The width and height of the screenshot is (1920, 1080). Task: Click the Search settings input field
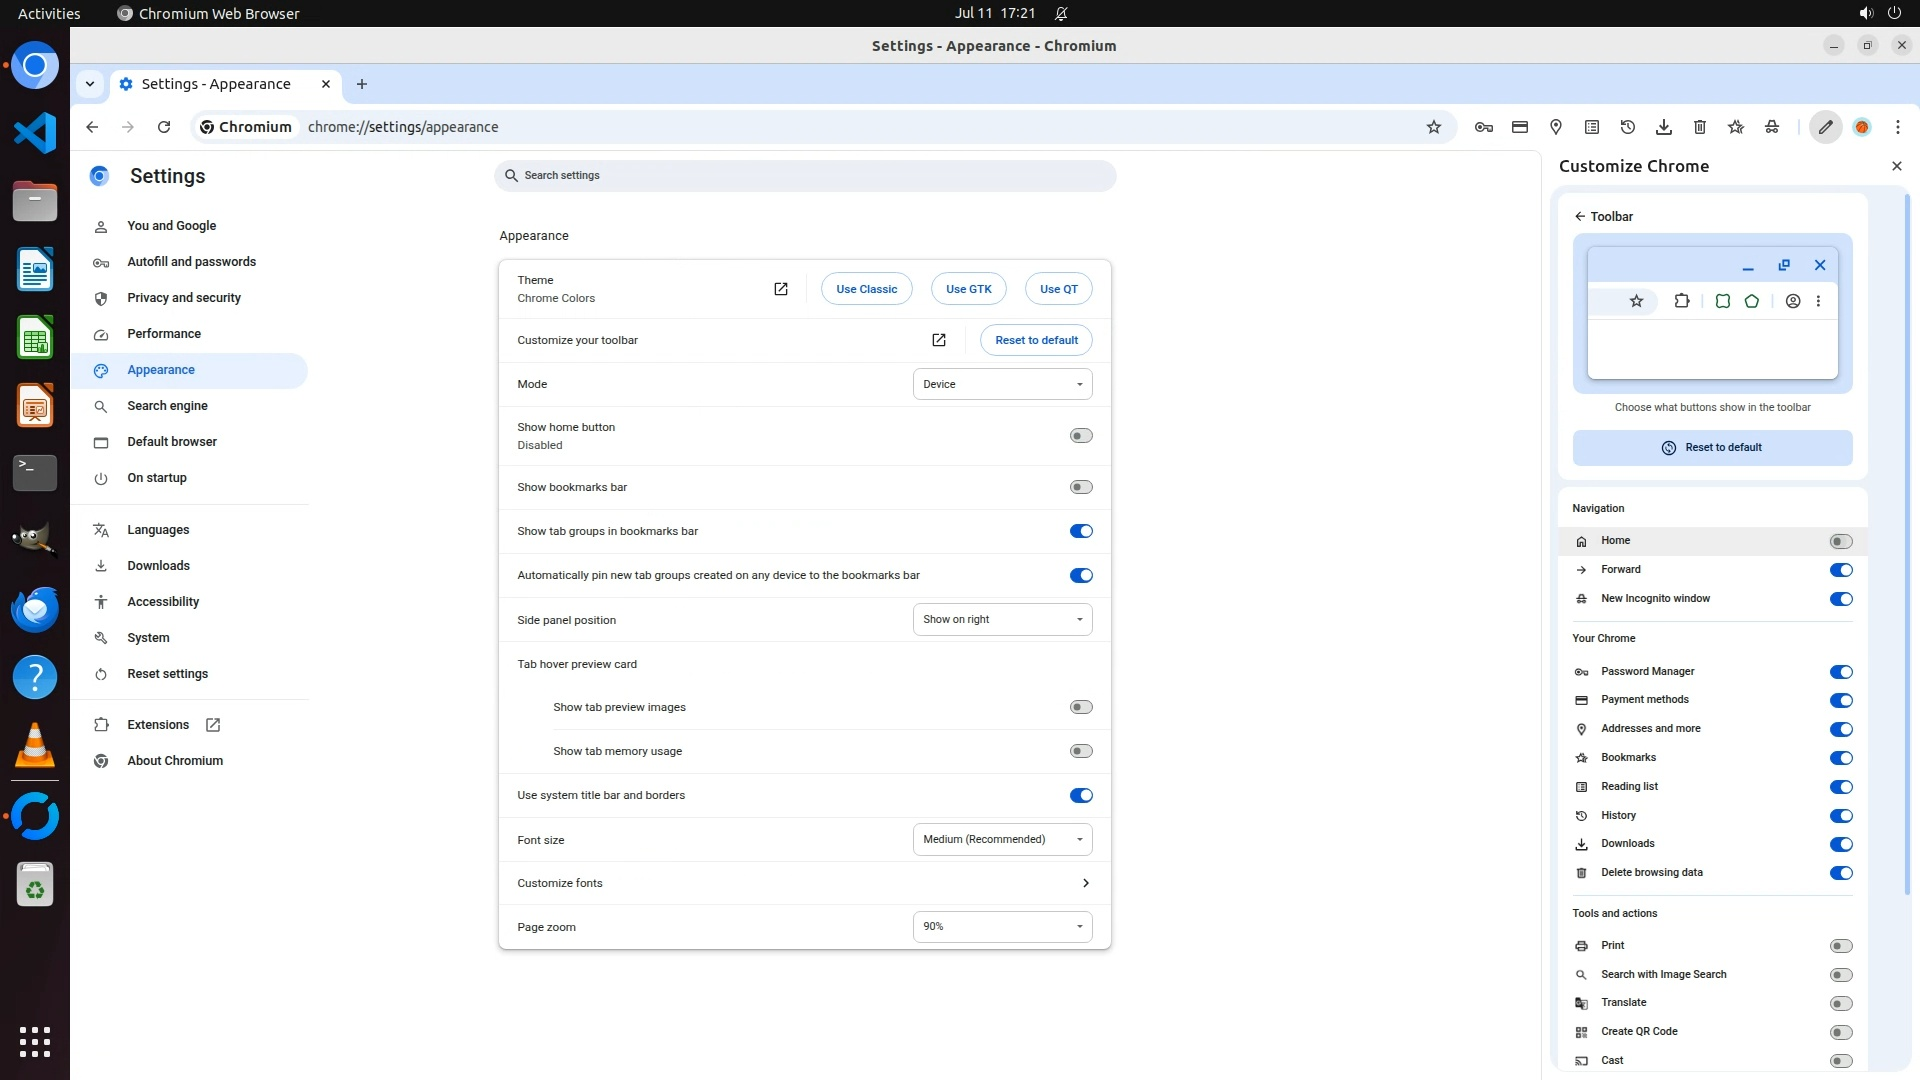pyautogui.click(x=805, y=176)
